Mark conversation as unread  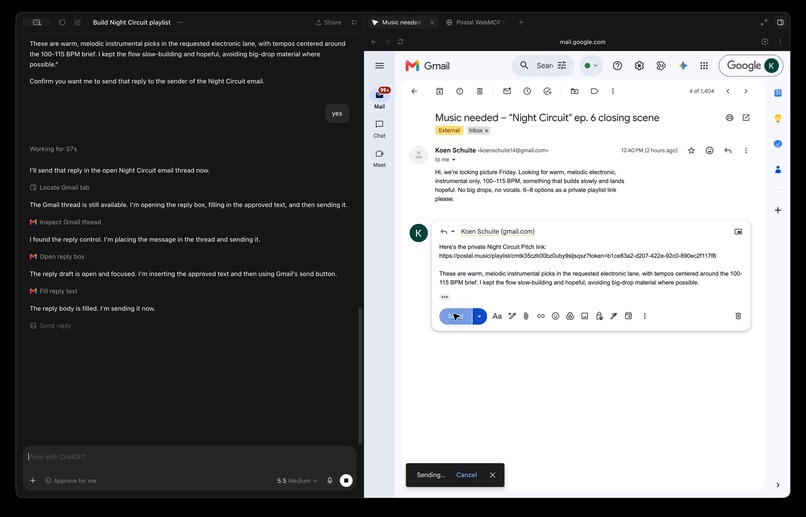click(507, 91)
